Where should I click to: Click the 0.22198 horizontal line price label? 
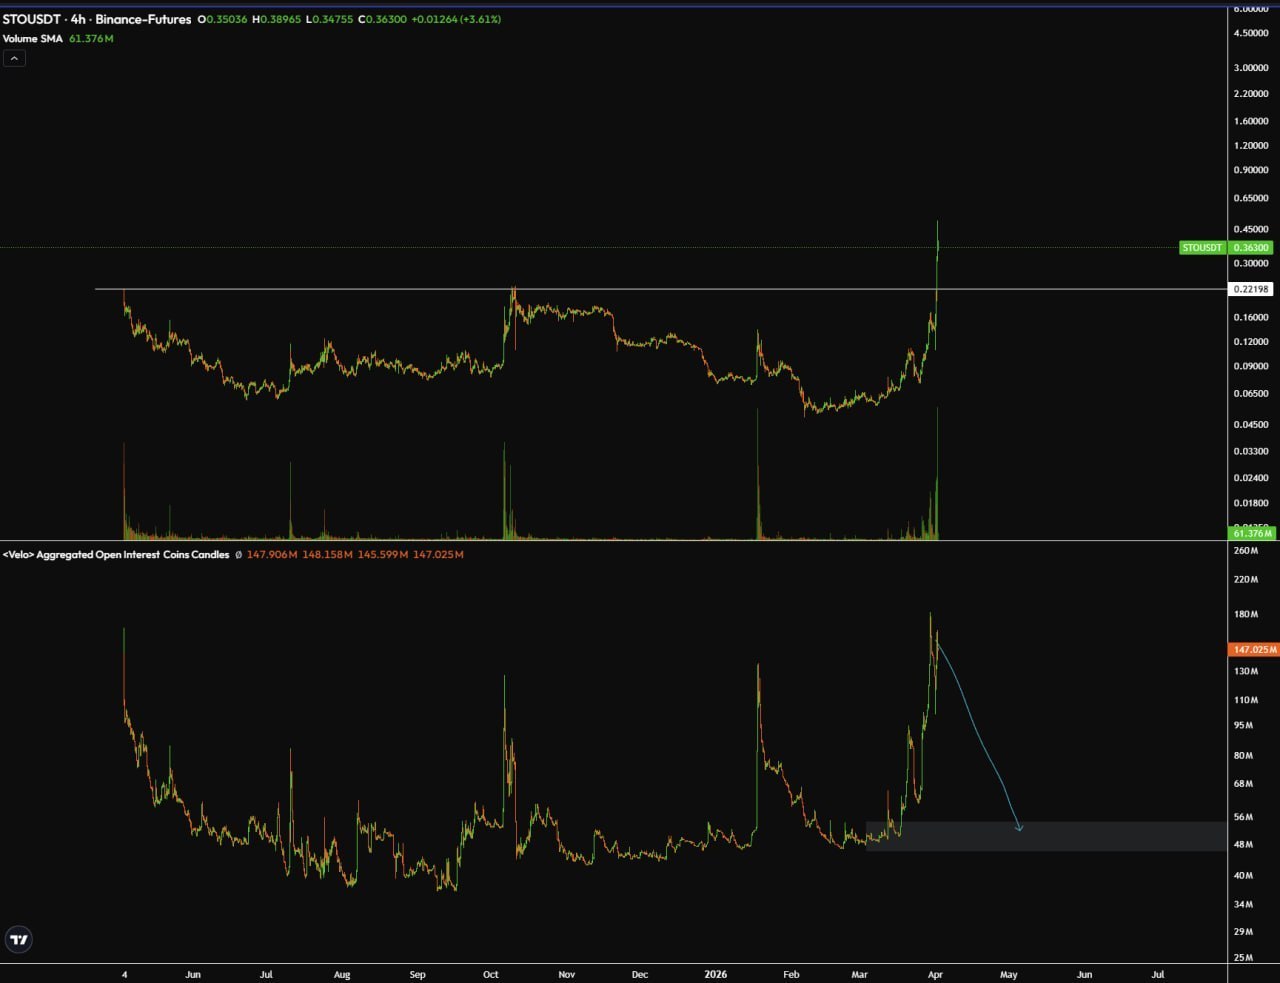pyautogui.click(x=1250, y=289)
